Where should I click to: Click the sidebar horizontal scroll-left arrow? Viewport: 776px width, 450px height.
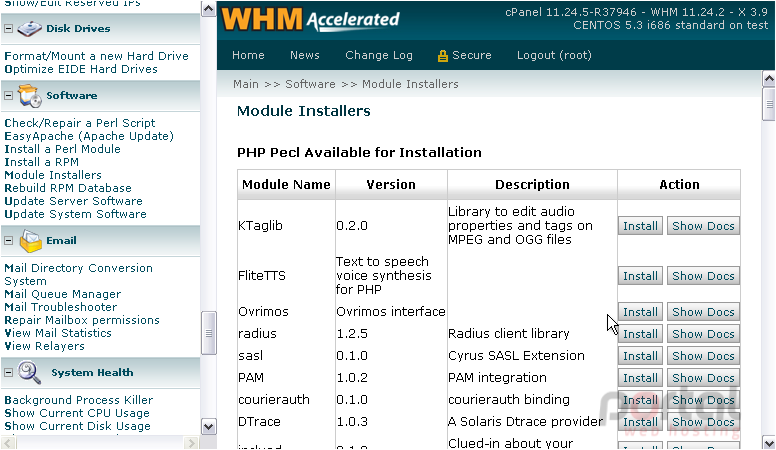(x=8, y=442)
